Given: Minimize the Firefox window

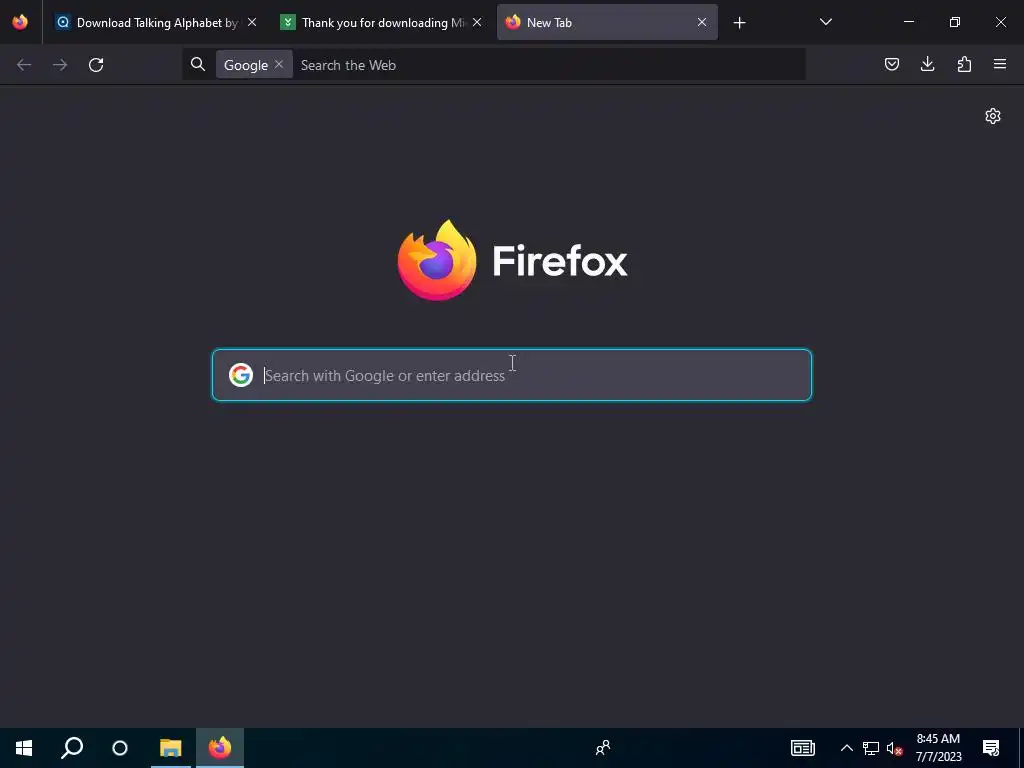Looking at the screenshot, I should (908, 22).
